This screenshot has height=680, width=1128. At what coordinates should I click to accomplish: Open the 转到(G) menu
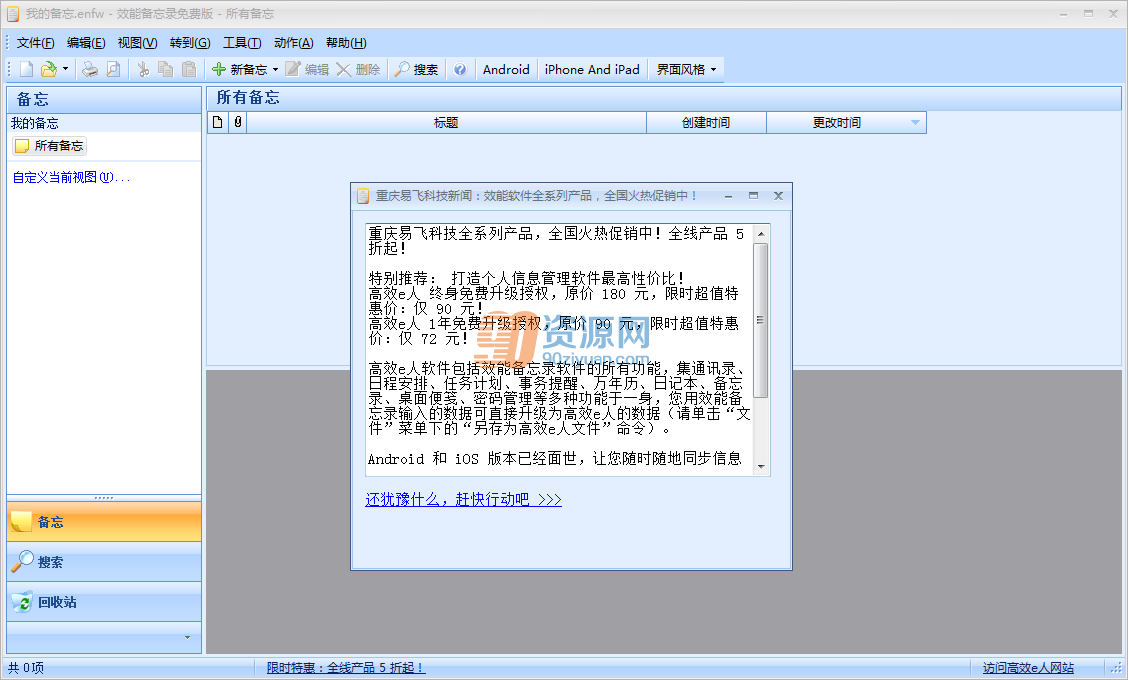pyautogui.click(x=190, y=42)
